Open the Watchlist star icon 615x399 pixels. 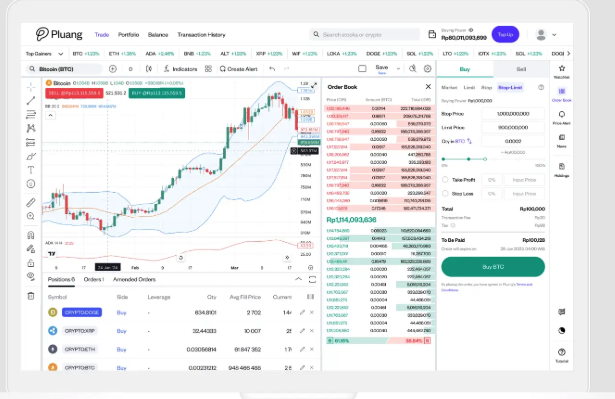tap(562, 69)
